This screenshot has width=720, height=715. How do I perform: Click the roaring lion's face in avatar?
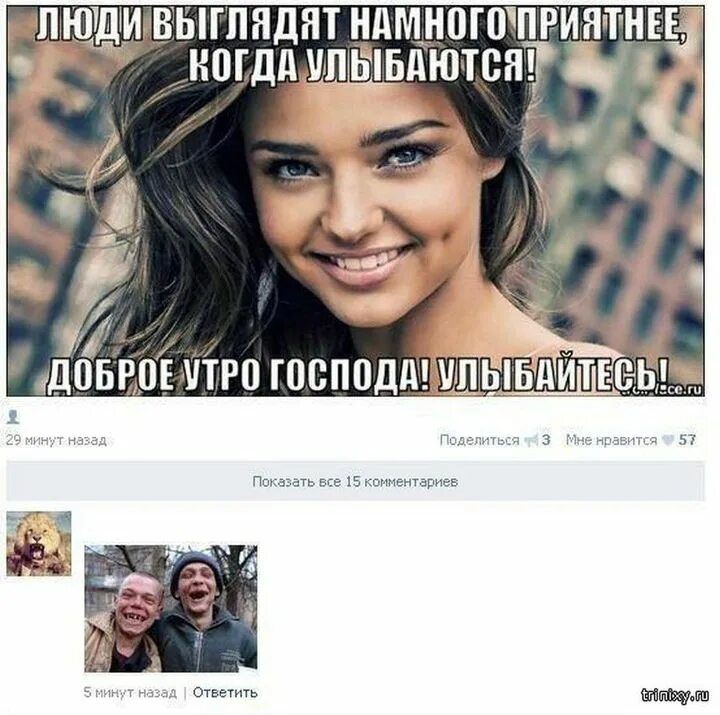(37, 543)
